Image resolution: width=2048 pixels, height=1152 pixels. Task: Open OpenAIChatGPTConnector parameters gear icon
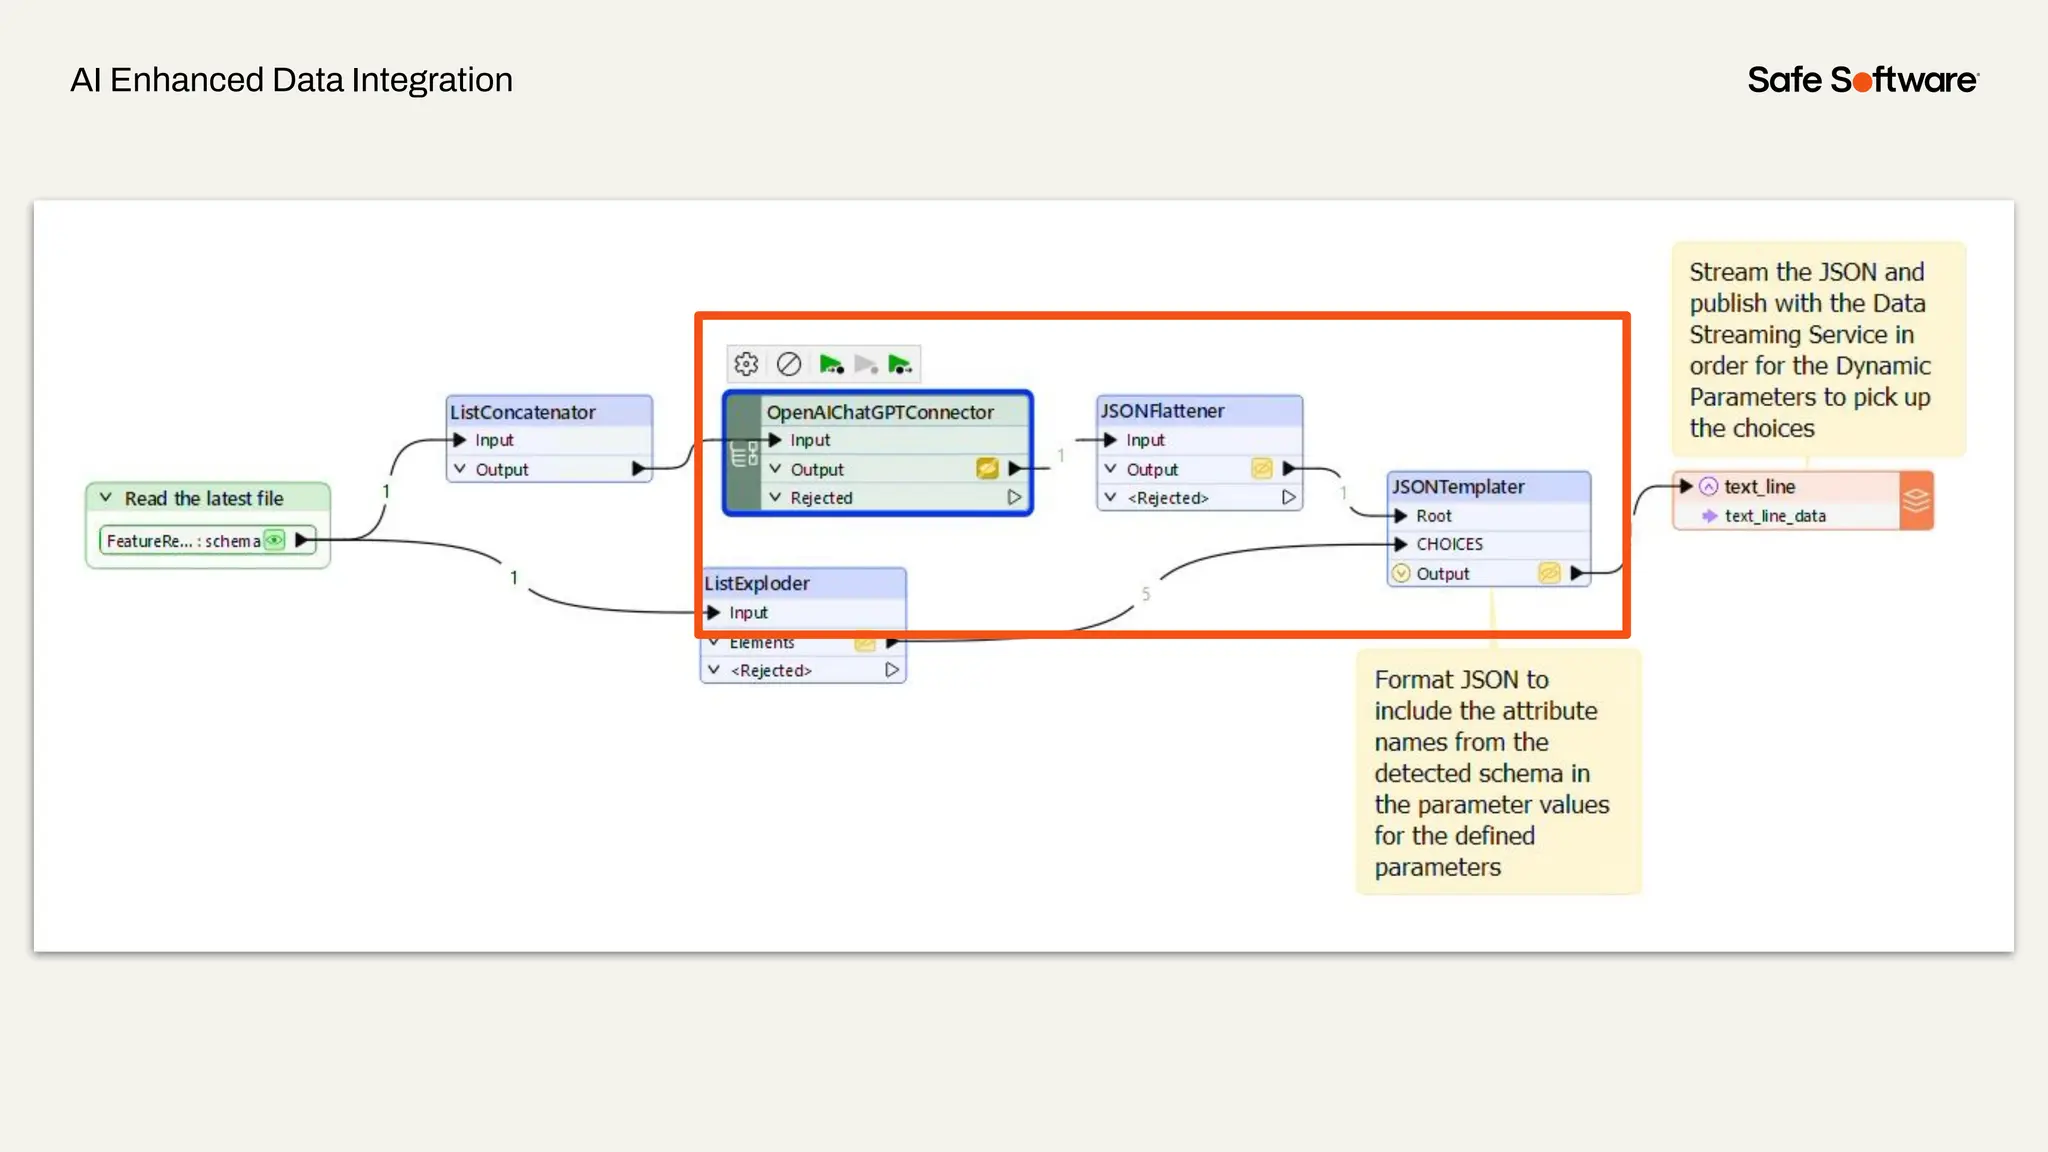[x=746, y=364]
